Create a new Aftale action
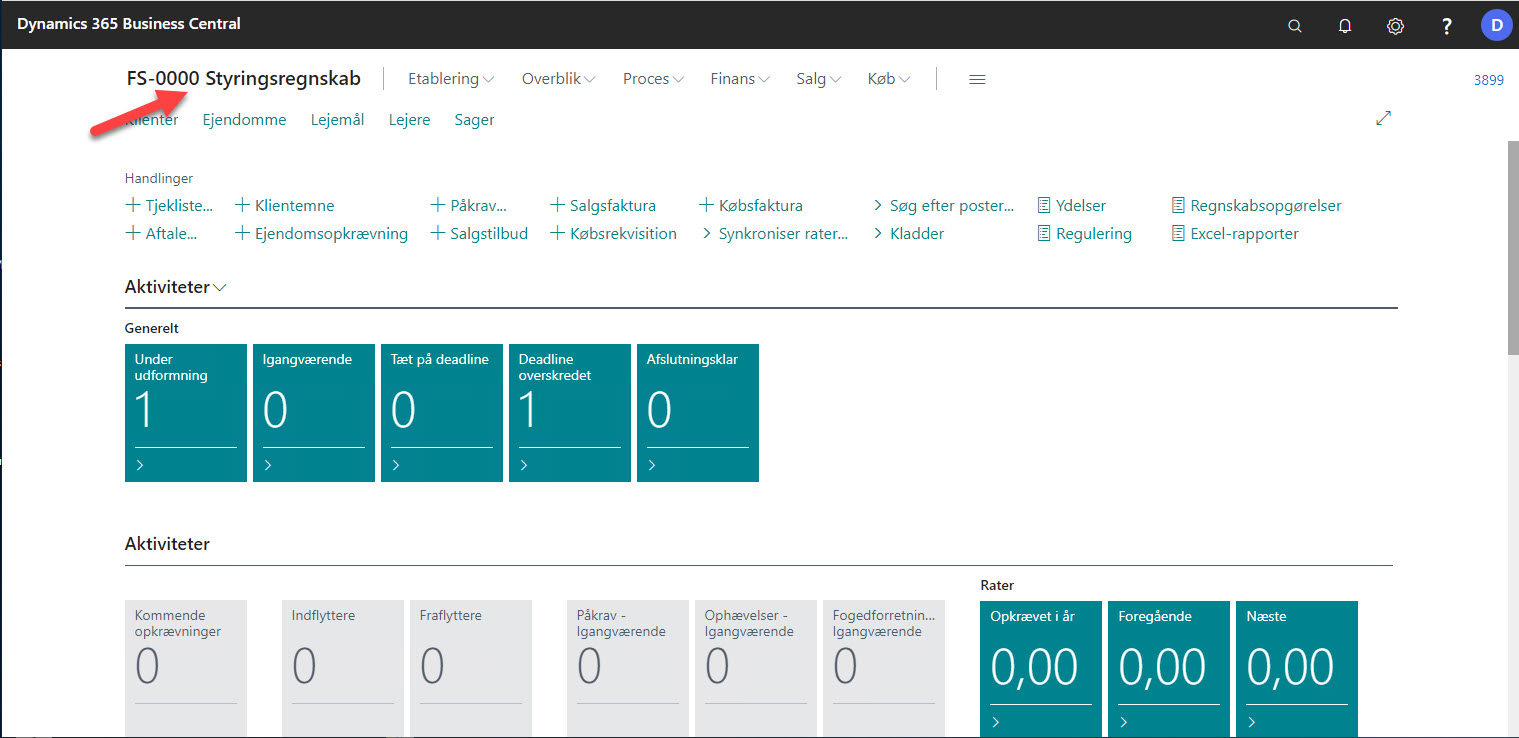This screenshot has height=738, width=1519. (x=162, y=234)
